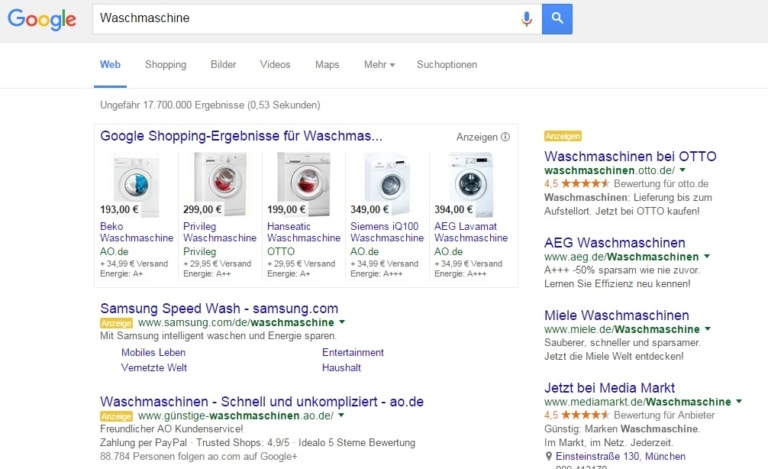This screenshot has height=469, width=768.
Task: Click the Google logo
Action: (x=42, y=20)
